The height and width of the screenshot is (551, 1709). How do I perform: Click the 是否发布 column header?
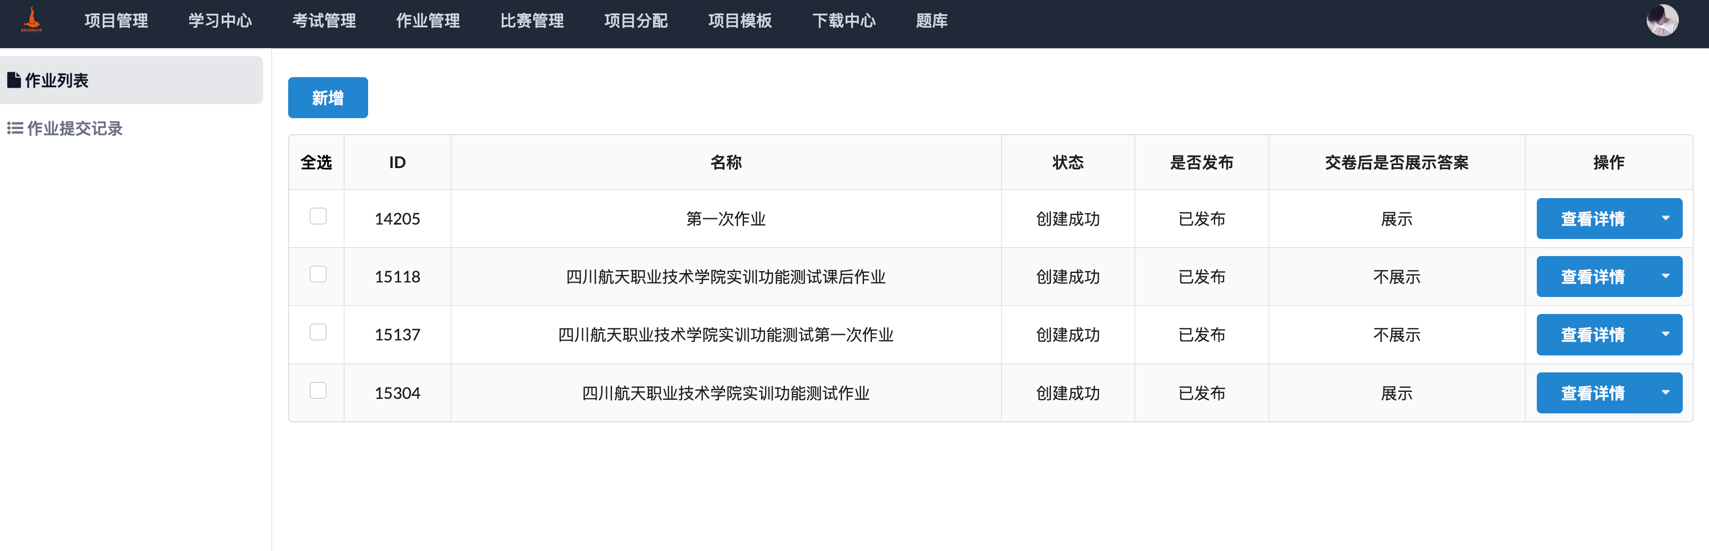click(1202, 162)
